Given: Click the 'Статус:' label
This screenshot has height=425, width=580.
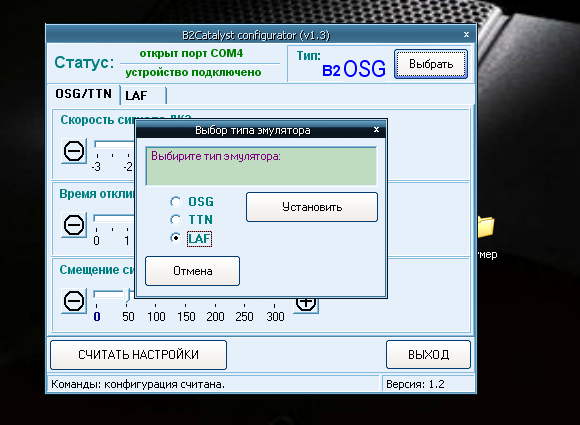Looking at the screenshot, I should (x=84, y=63).
